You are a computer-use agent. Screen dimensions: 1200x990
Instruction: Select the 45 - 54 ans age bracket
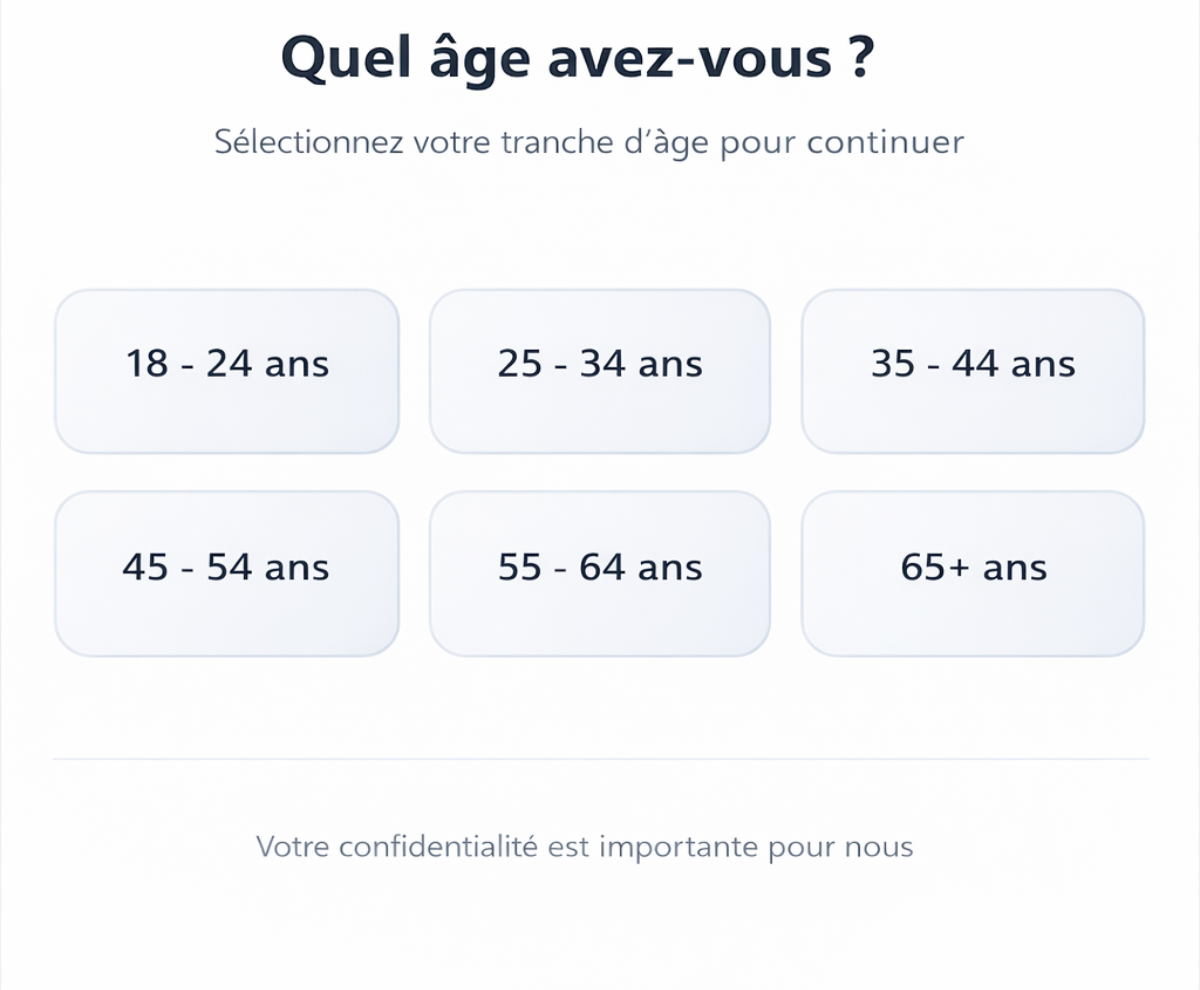click(x=227, y=573)
